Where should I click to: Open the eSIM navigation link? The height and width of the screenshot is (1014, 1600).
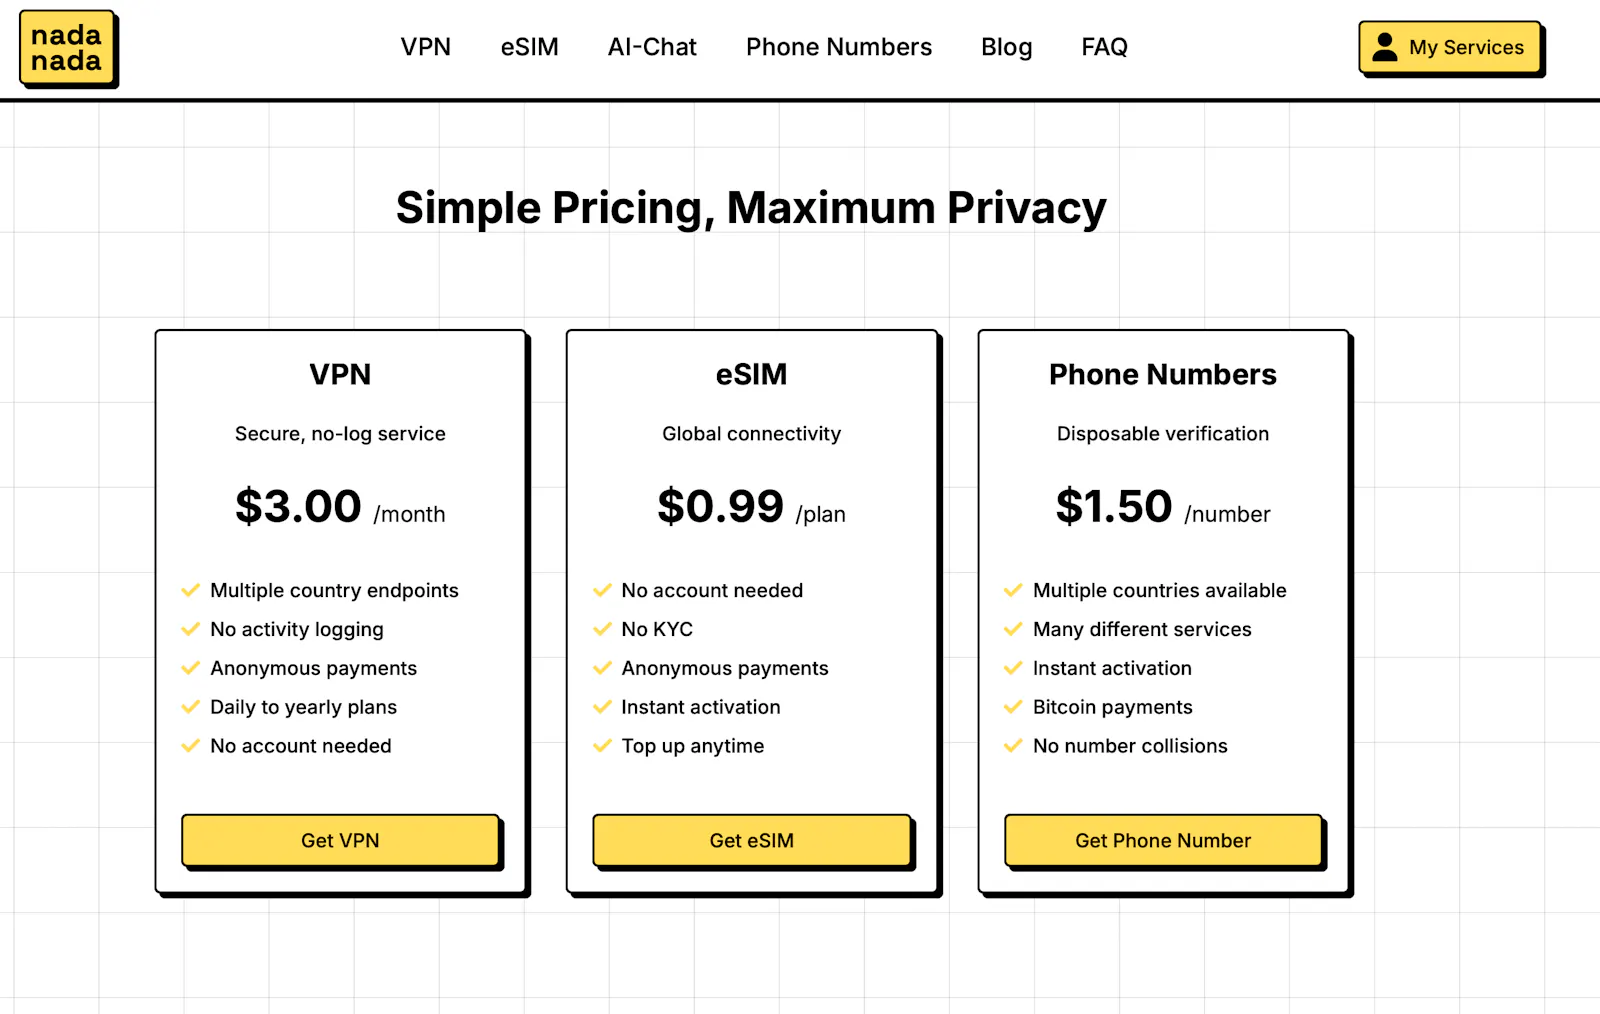tap(529, 47)
